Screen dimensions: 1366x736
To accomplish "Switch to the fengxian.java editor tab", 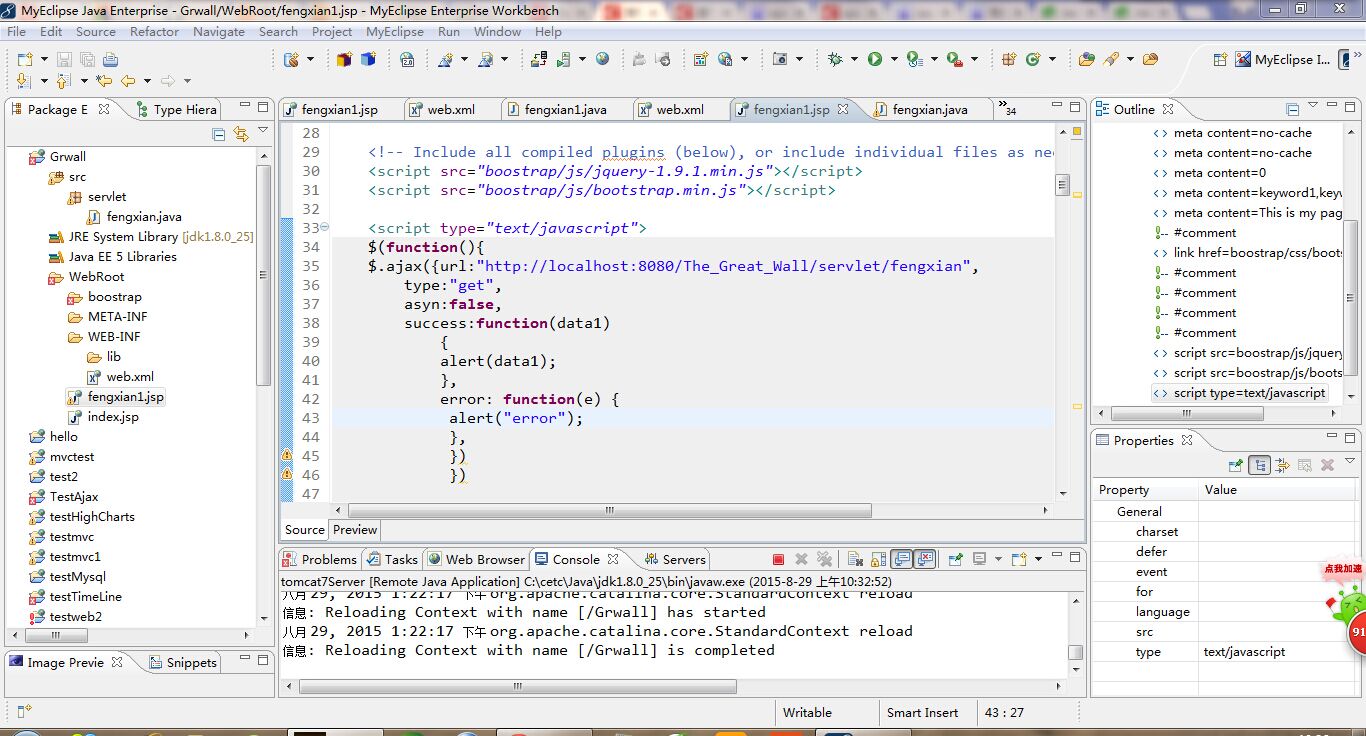I will [x=928, y=109].
